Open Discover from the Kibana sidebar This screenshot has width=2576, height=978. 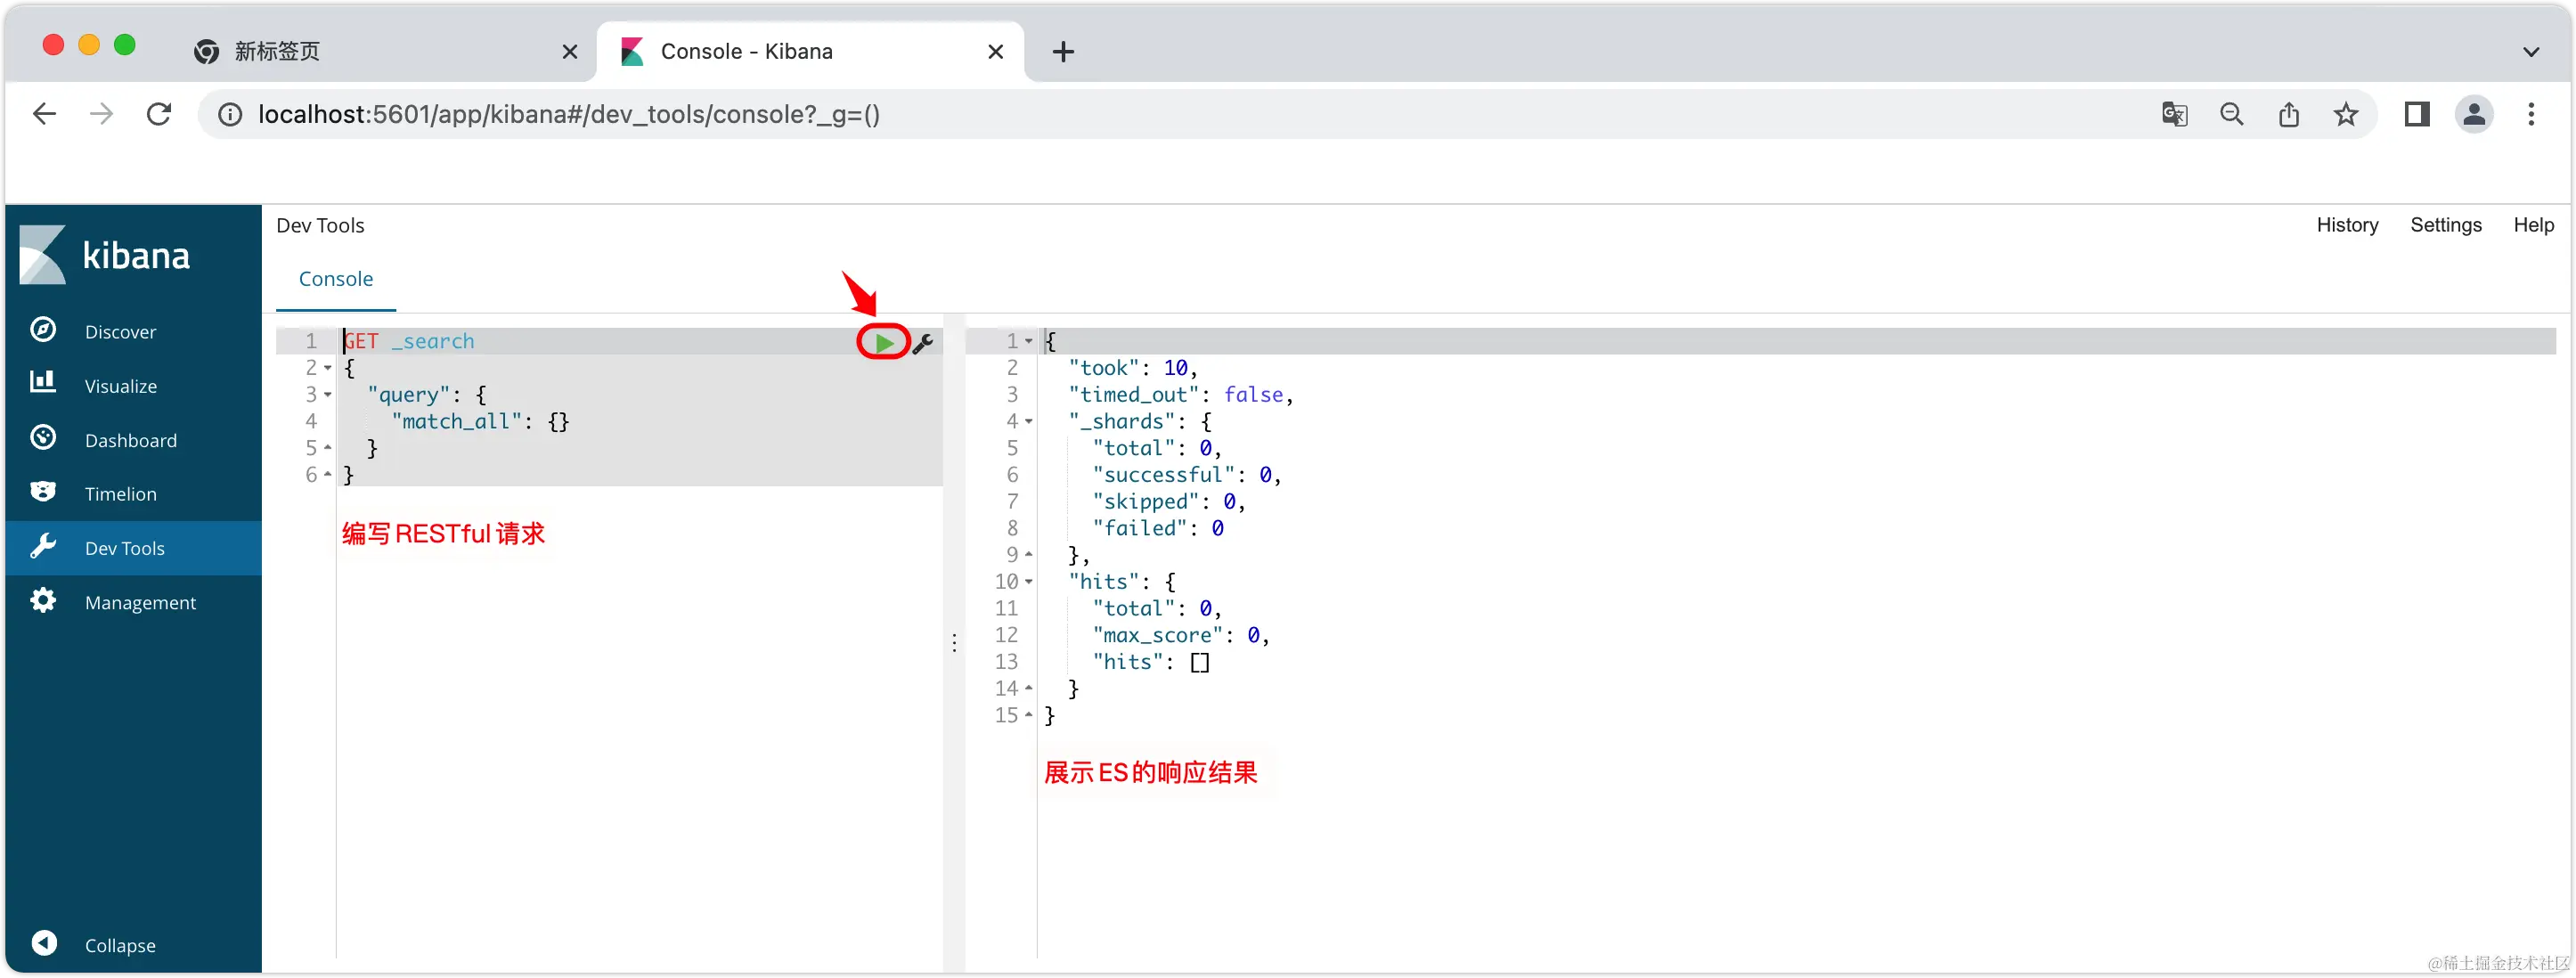(120, 331)
